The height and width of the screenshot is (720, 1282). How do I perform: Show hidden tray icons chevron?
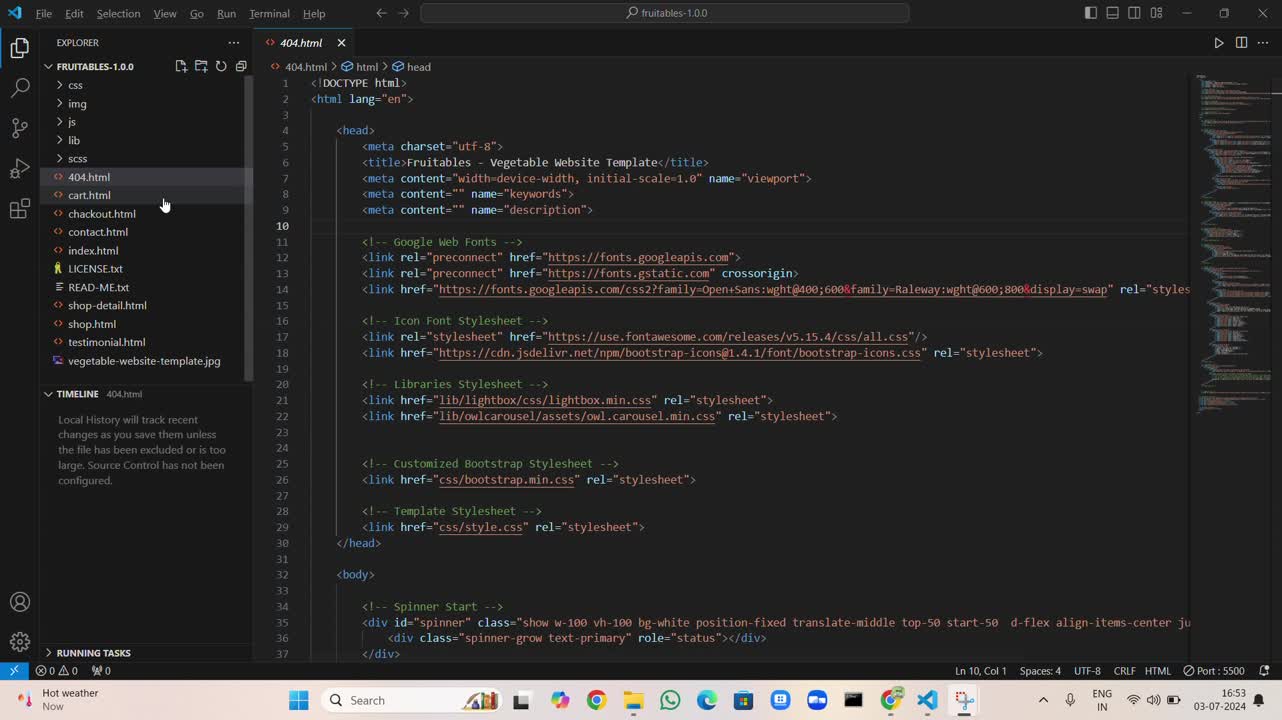click(1043, 700)
